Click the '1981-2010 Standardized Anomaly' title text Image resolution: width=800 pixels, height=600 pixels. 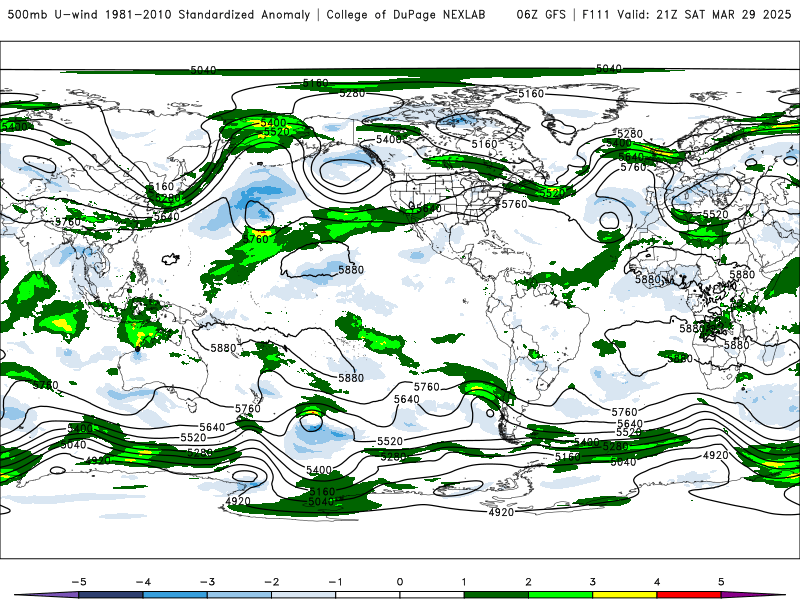click(207, 14)
